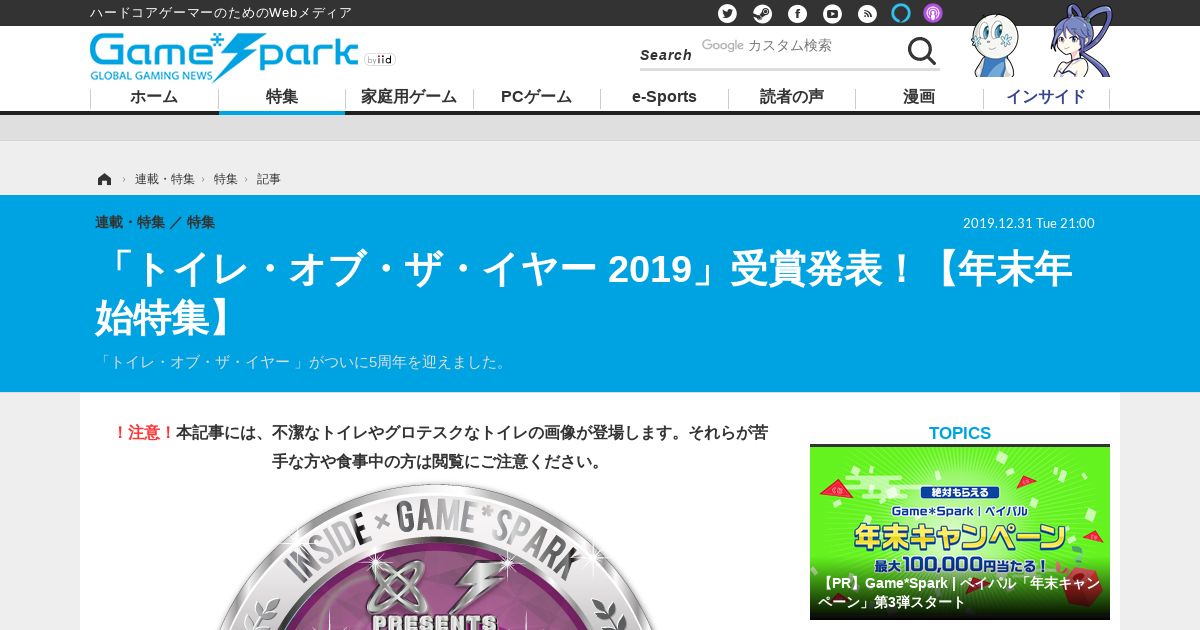
Task: Open the e-Sports menu tab
Action: point(664,97)
